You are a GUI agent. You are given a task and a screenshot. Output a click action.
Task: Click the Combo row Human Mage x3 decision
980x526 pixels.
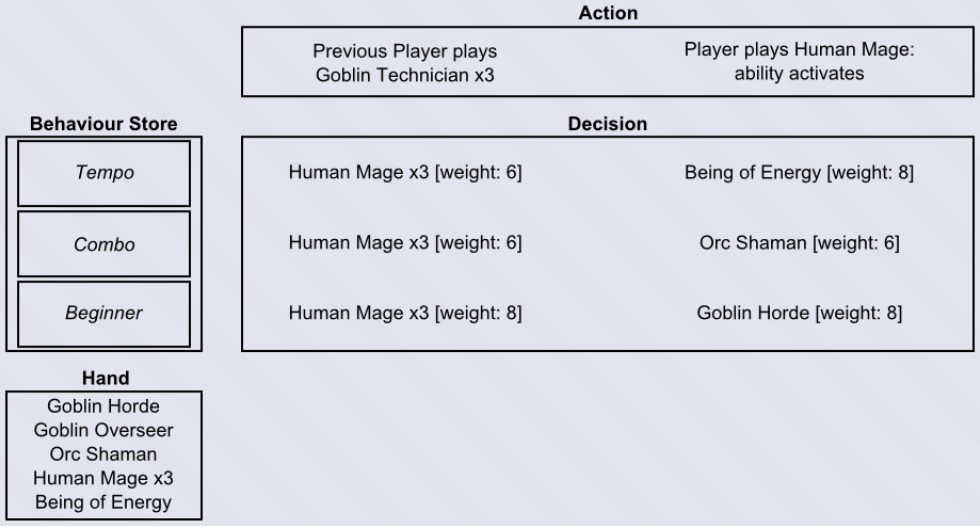click(405, 243)
